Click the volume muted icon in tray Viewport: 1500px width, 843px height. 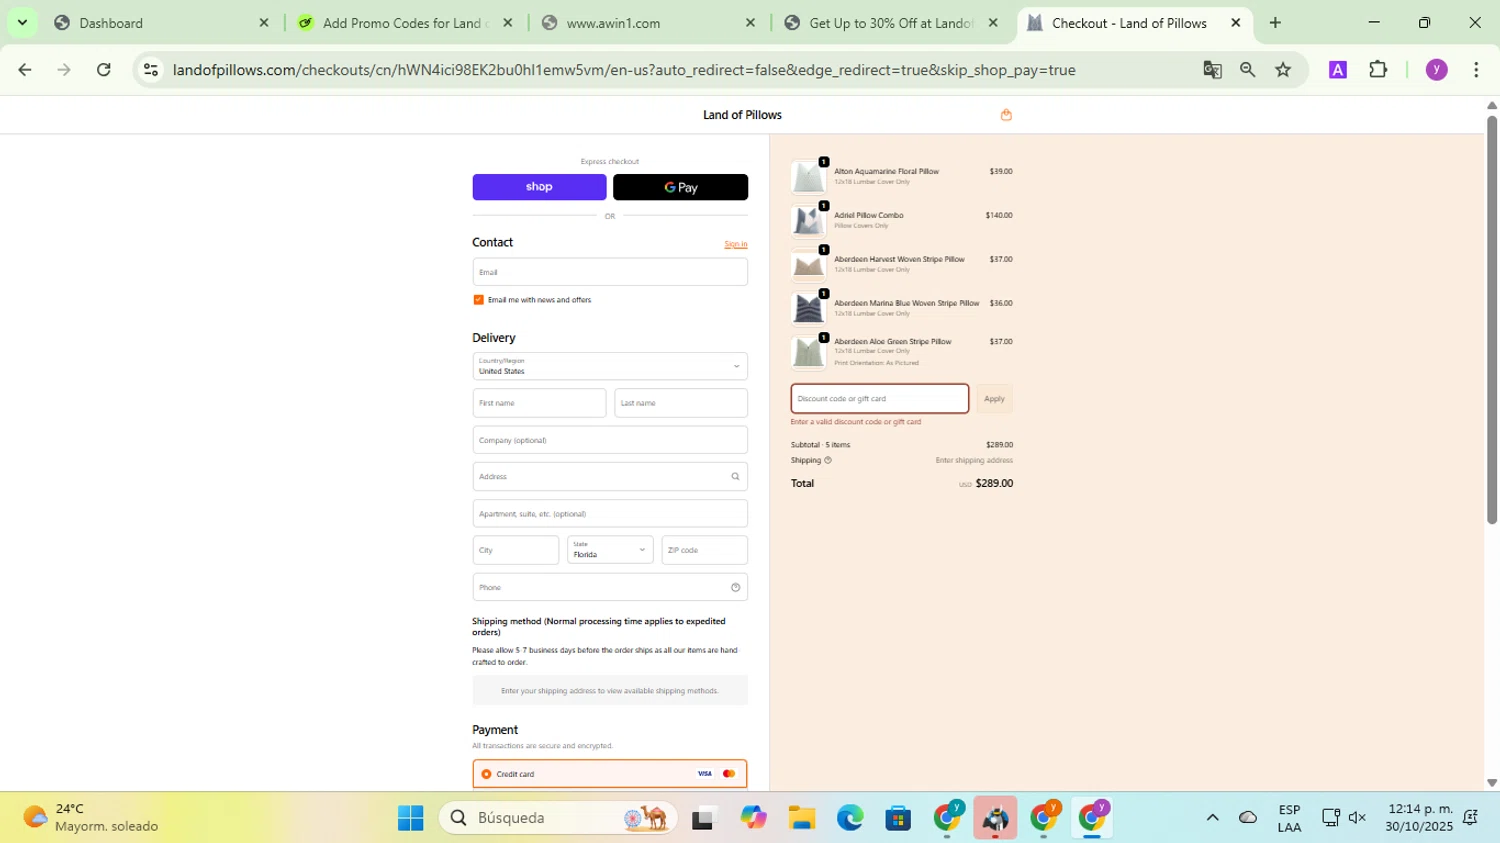1357,818
